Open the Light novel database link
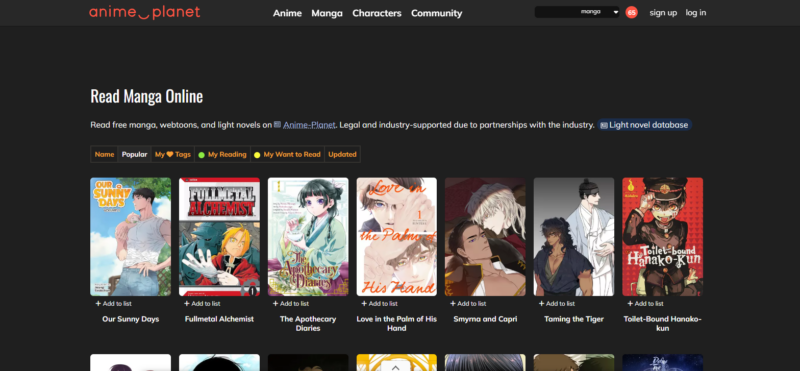The height and width of the screenshot is (371, 800). coord(644,125)
